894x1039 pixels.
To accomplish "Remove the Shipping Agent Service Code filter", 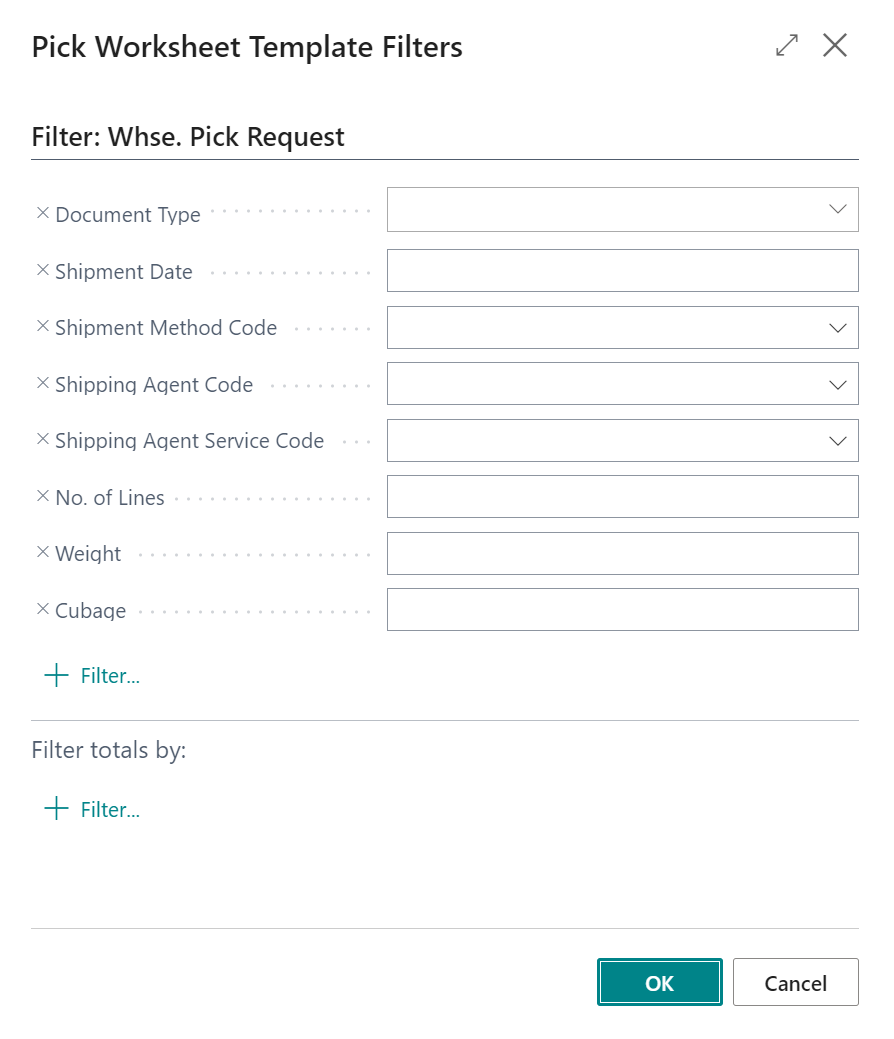I will tap(42, 440).
